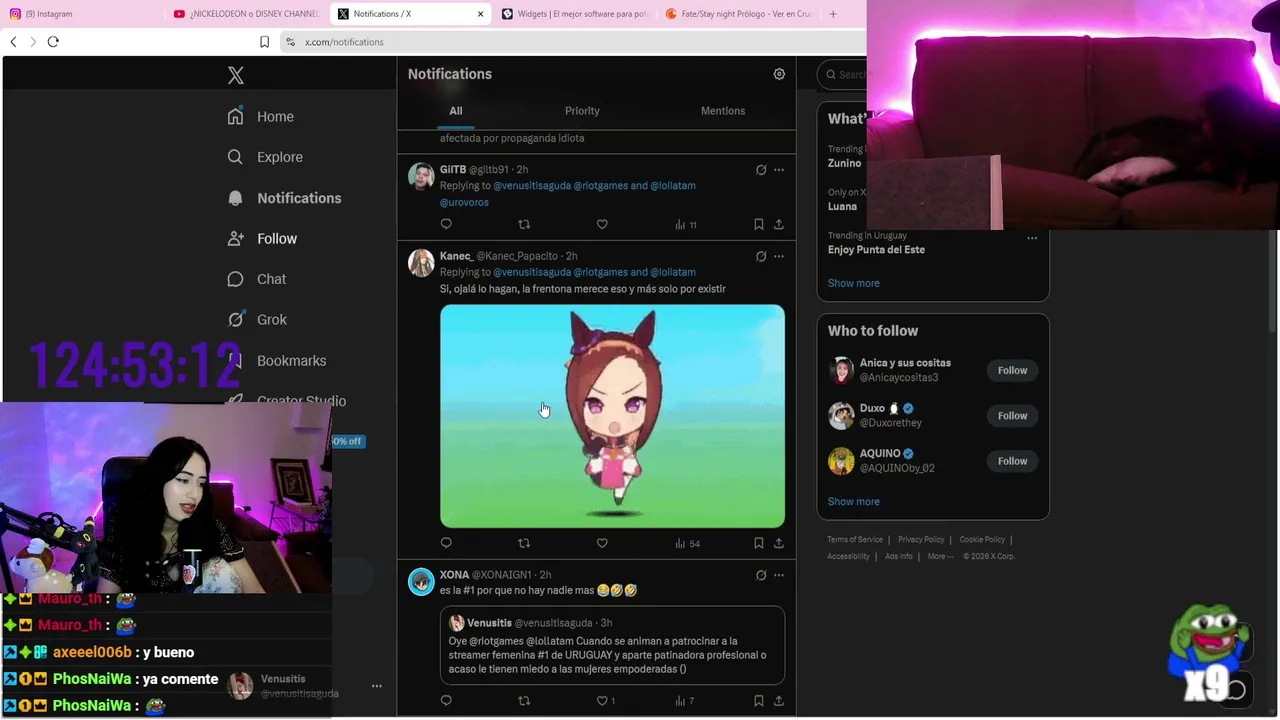Share GlitB's post
The image size is (1280, 720).
click(778, 224)
